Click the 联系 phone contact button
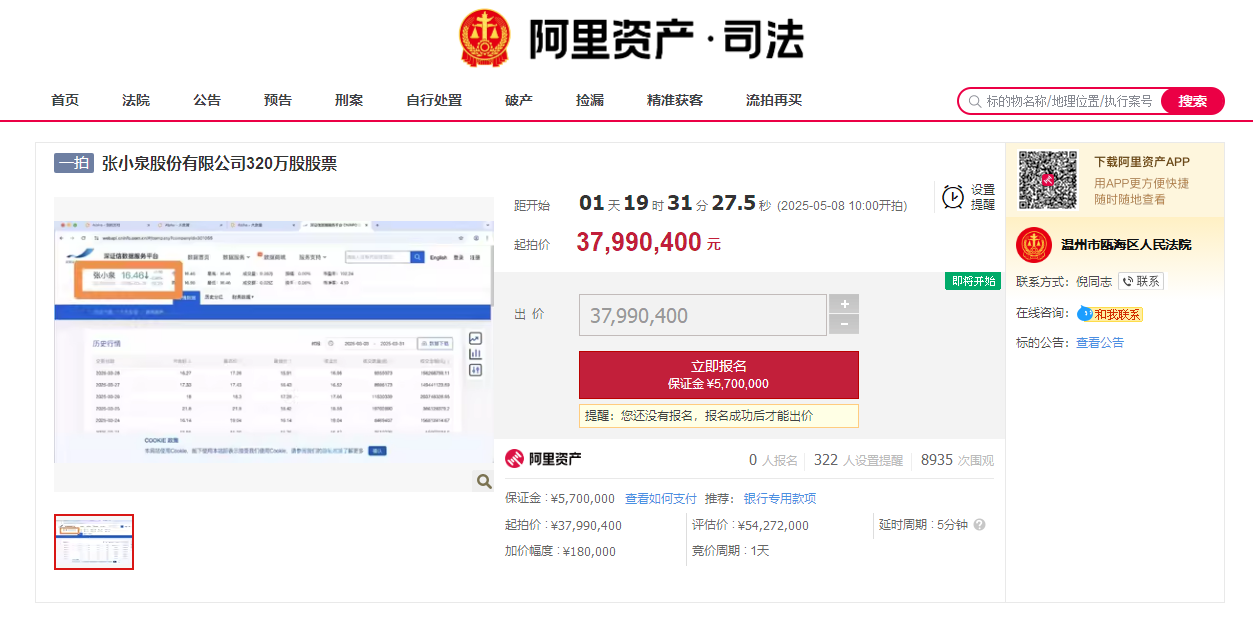The width and height of the screenshot is (1253, 618). pyautogui.click(x=1140, y=282)
